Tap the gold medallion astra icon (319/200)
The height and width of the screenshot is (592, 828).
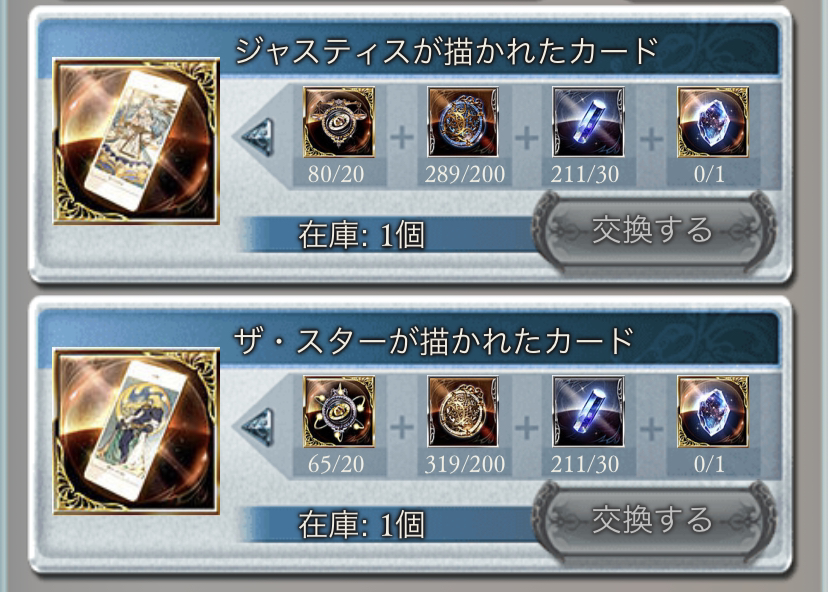[463, 411]
